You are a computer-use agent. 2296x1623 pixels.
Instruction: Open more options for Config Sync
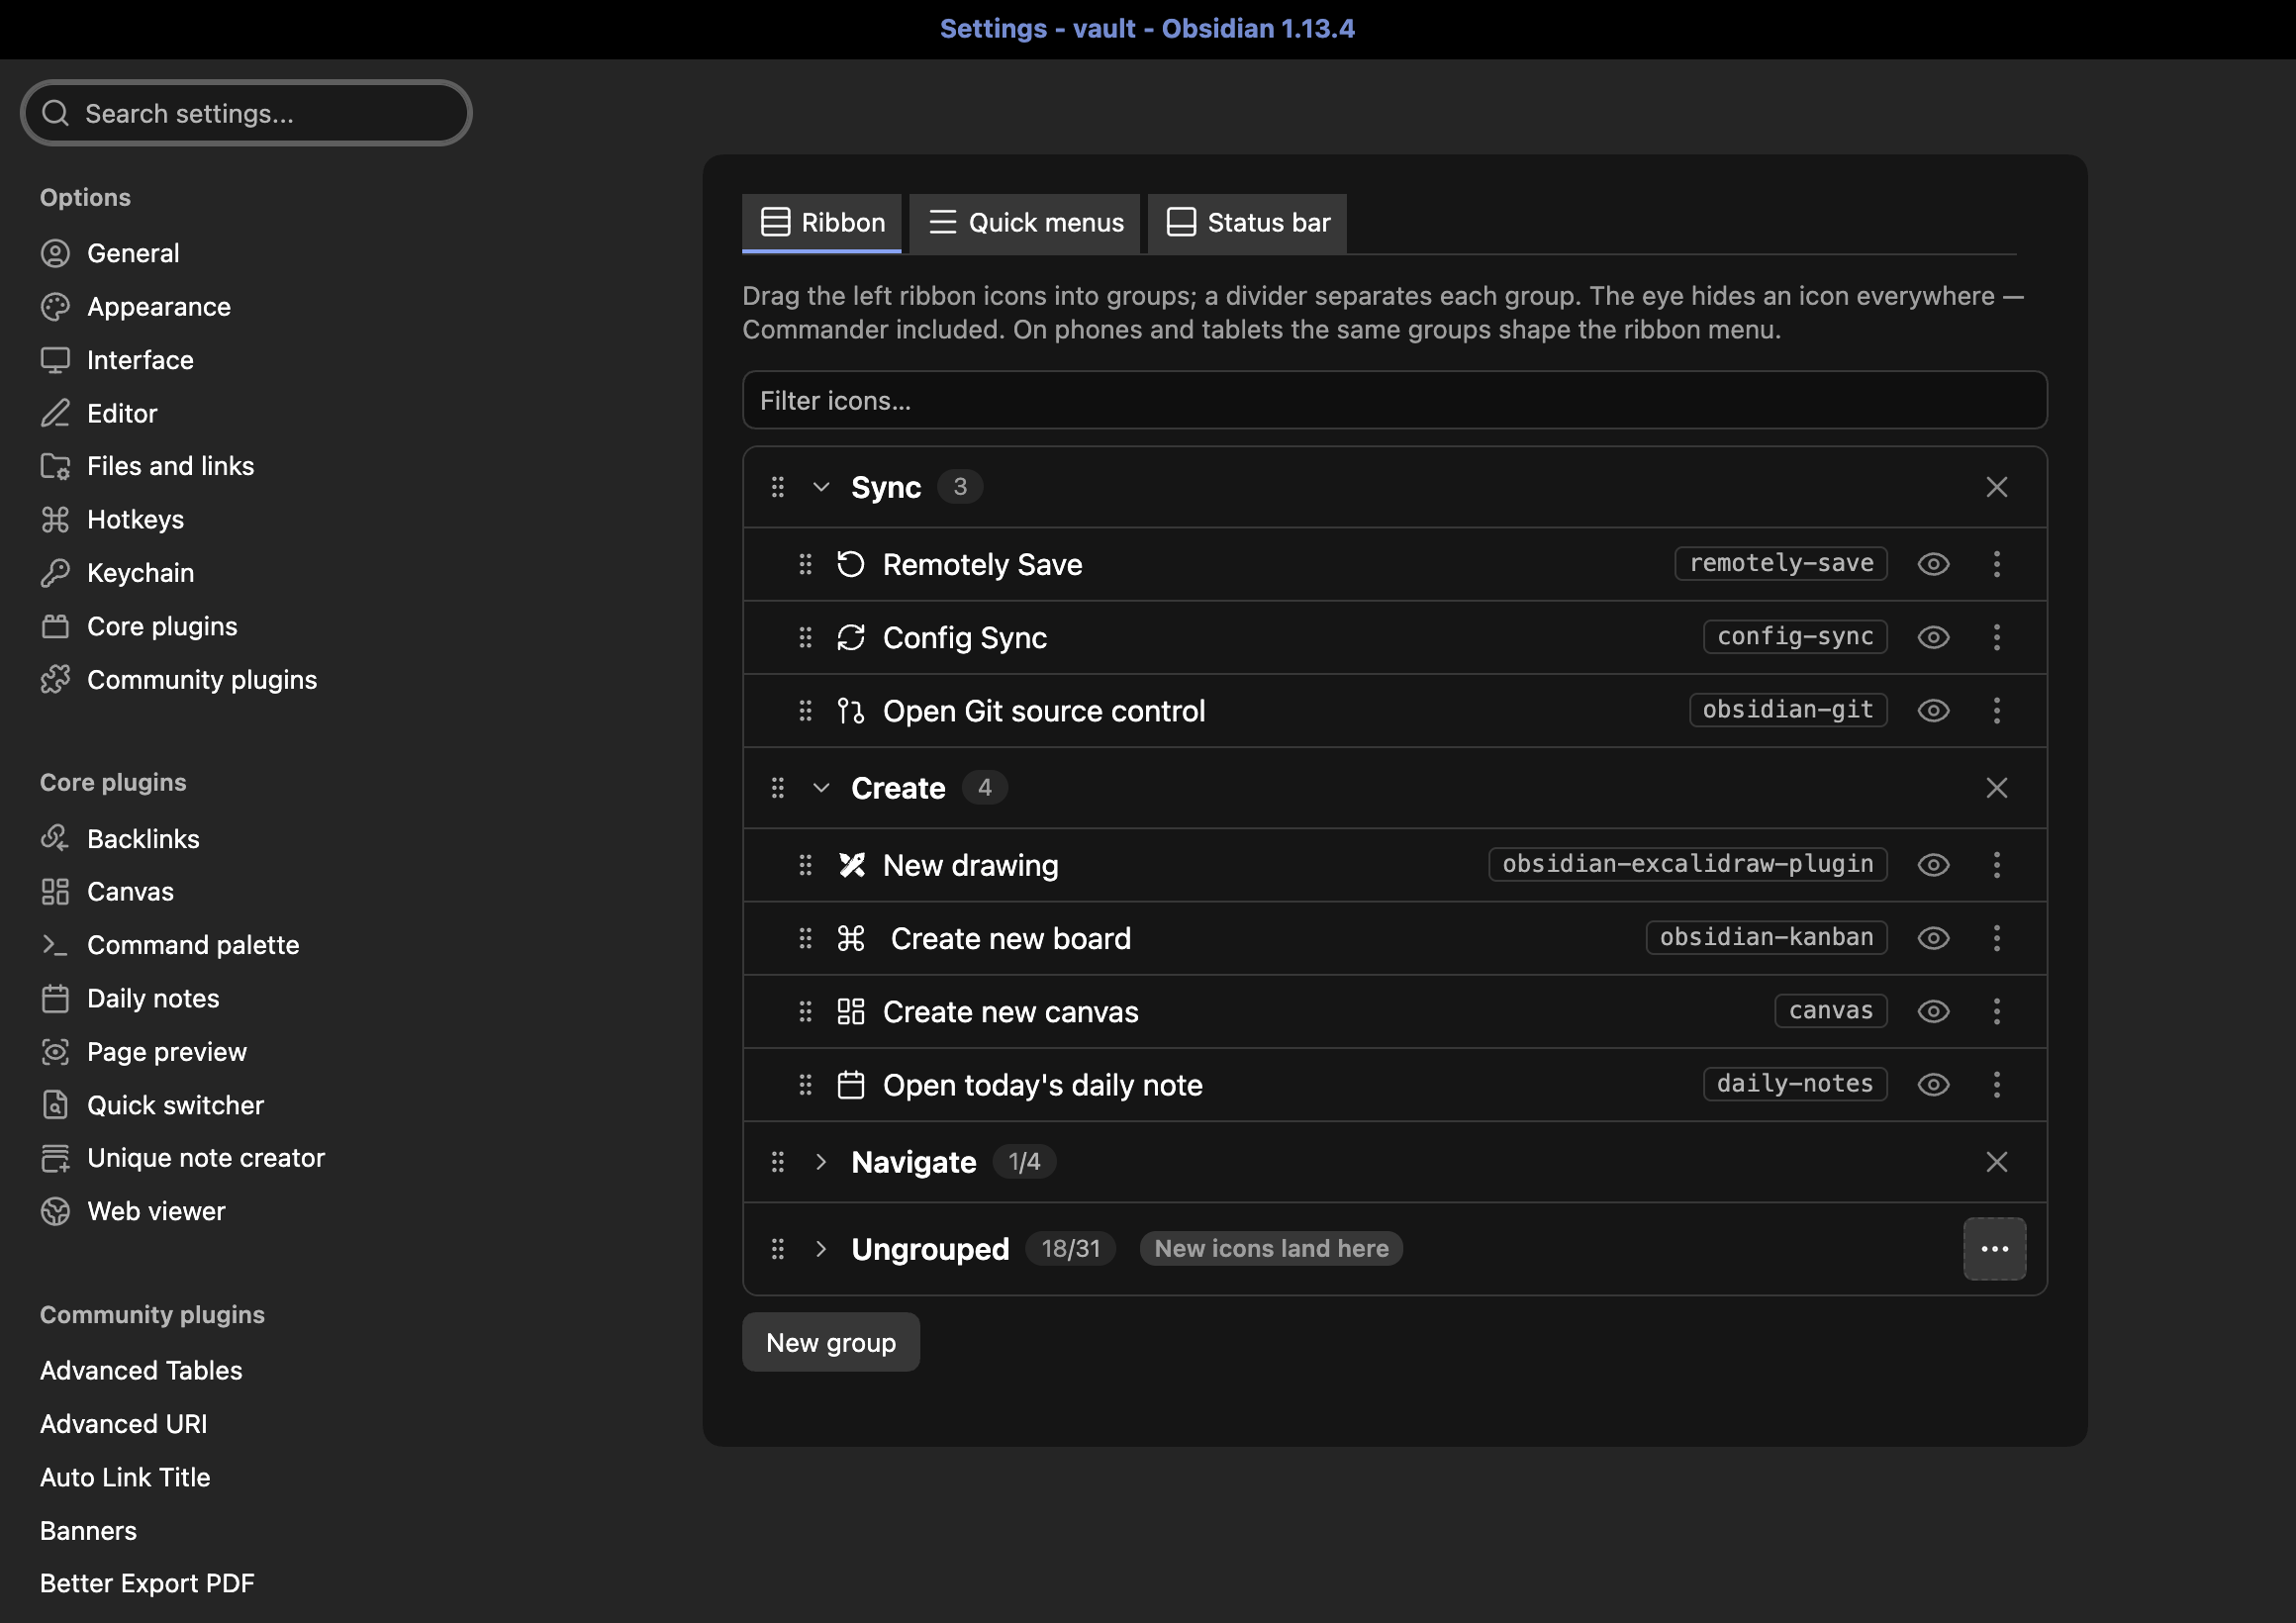[x=1997, y=637]
